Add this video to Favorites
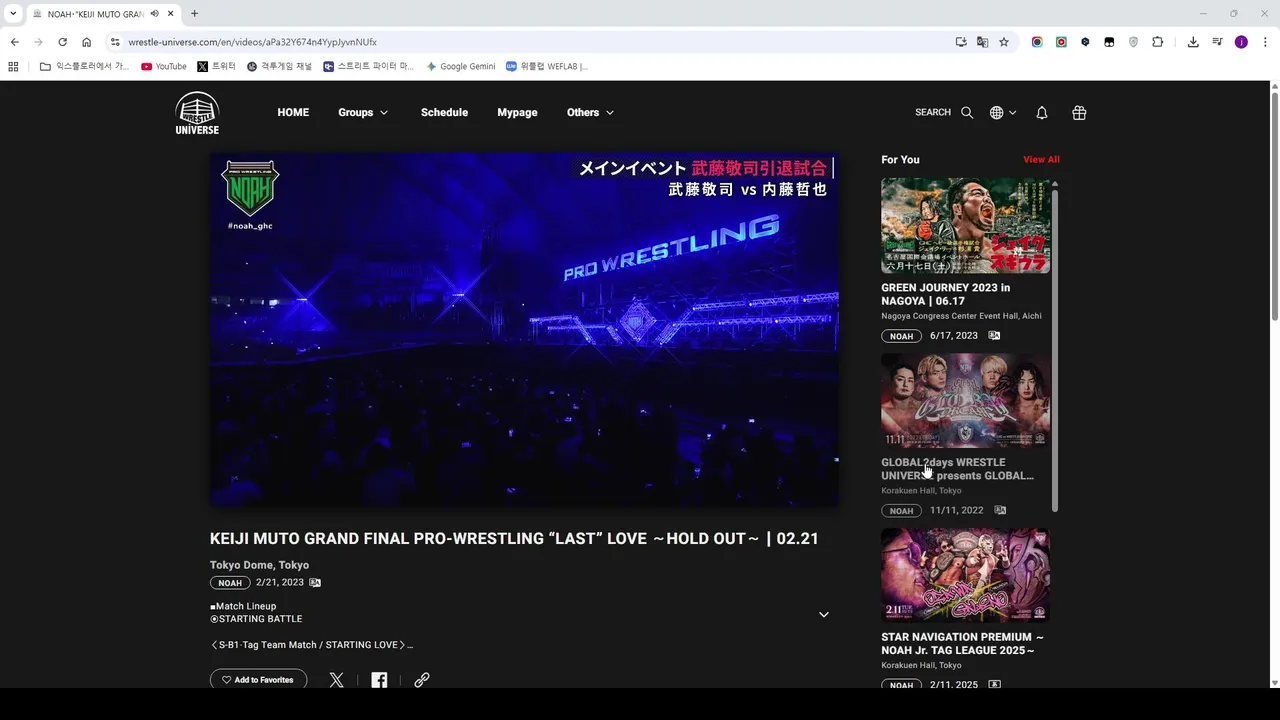This screenshot has height=720, width=1280. click(x=258, y=680)
